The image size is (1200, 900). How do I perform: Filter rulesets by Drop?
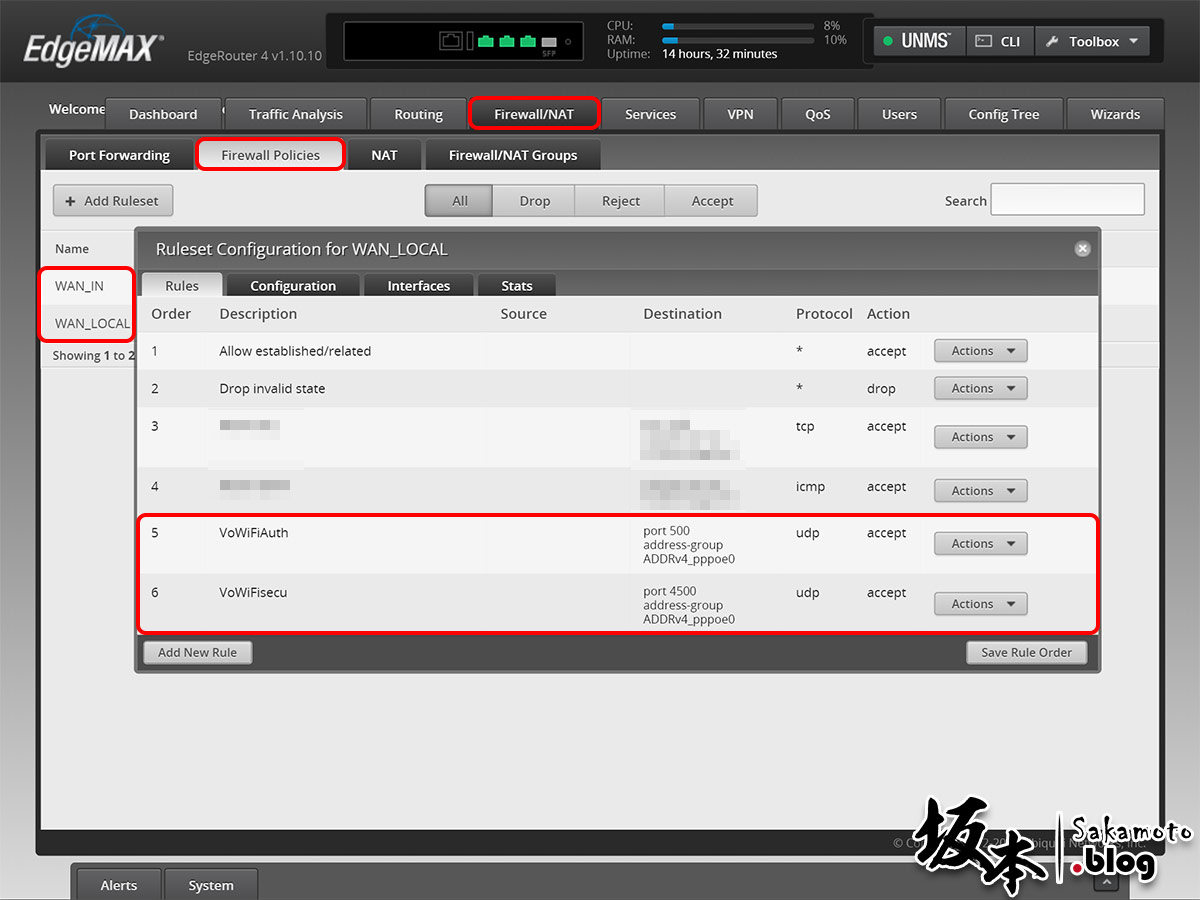click(x=534, y=201)
